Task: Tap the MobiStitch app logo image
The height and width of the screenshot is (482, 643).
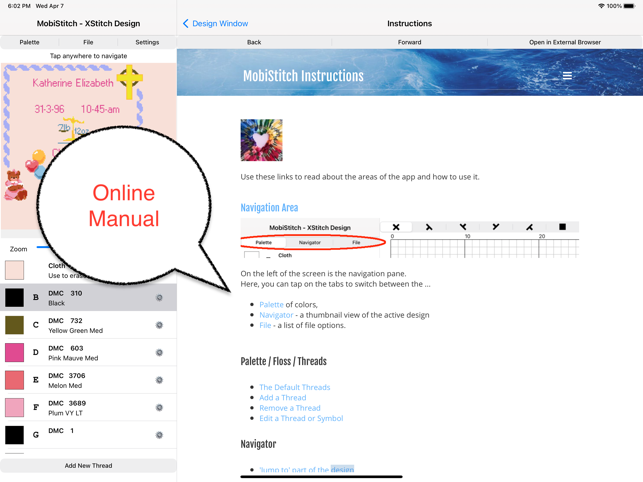Action: [262, 140]
